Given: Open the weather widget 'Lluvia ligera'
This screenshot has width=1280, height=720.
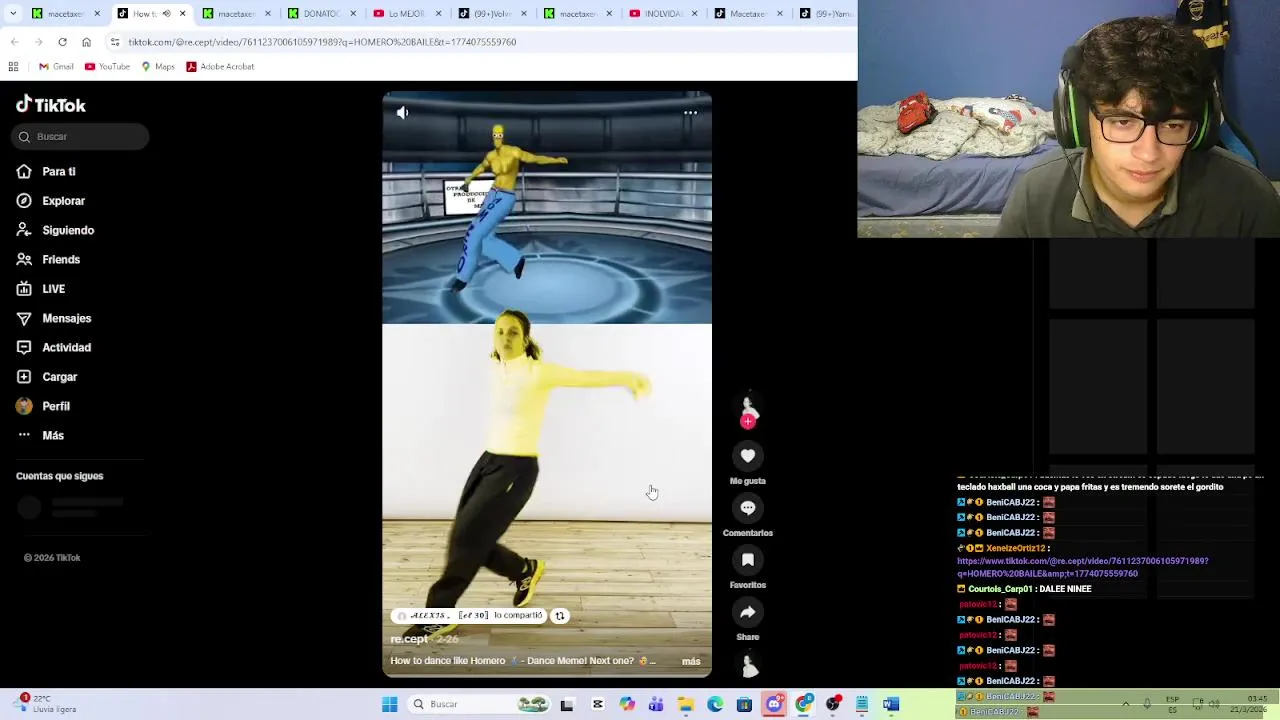Looking at the screenshot, I should (48, 704).
